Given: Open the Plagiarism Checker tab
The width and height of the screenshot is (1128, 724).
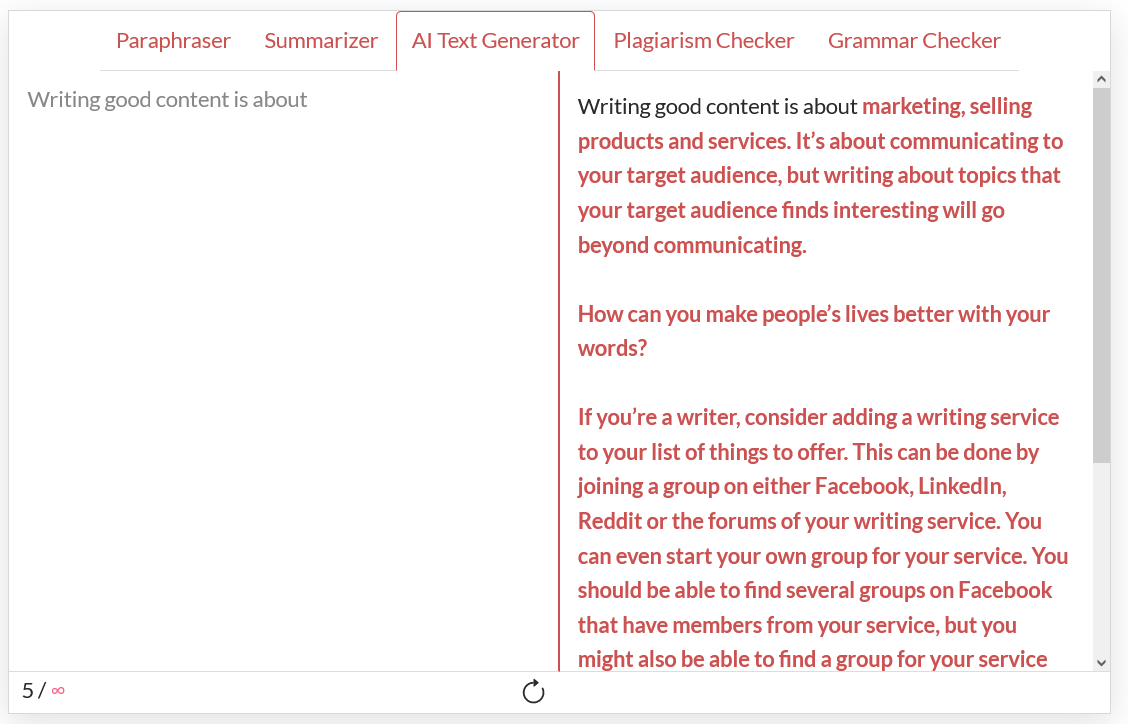Looking at the screenshot, I should (x=704, y=41).
